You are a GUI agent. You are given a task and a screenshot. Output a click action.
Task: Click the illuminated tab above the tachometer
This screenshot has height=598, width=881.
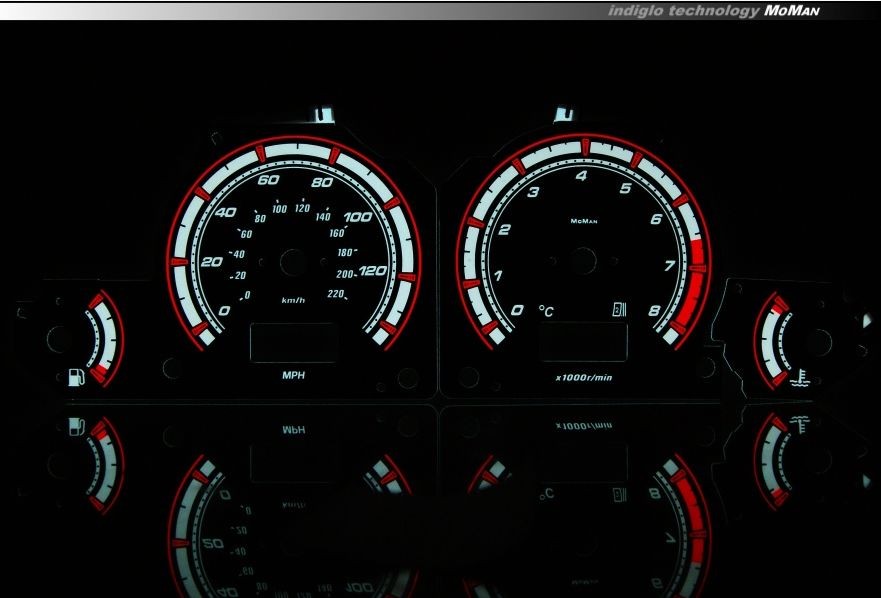point(564,114)
